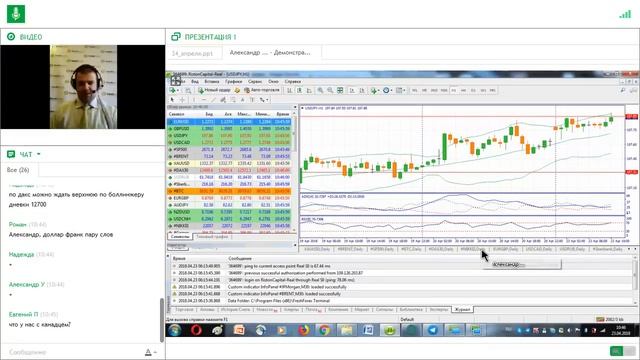Switch to H4 timeframe
The image size is (640, 360).
click(463, 90)
